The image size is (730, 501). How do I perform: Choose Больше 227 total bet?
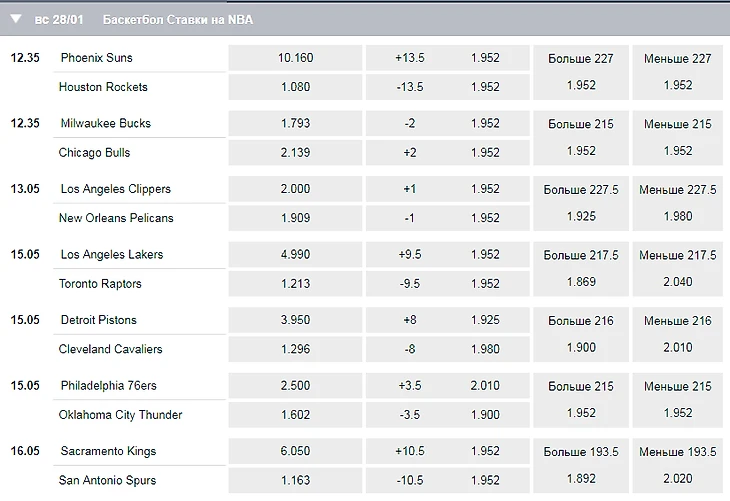point(581,72)
